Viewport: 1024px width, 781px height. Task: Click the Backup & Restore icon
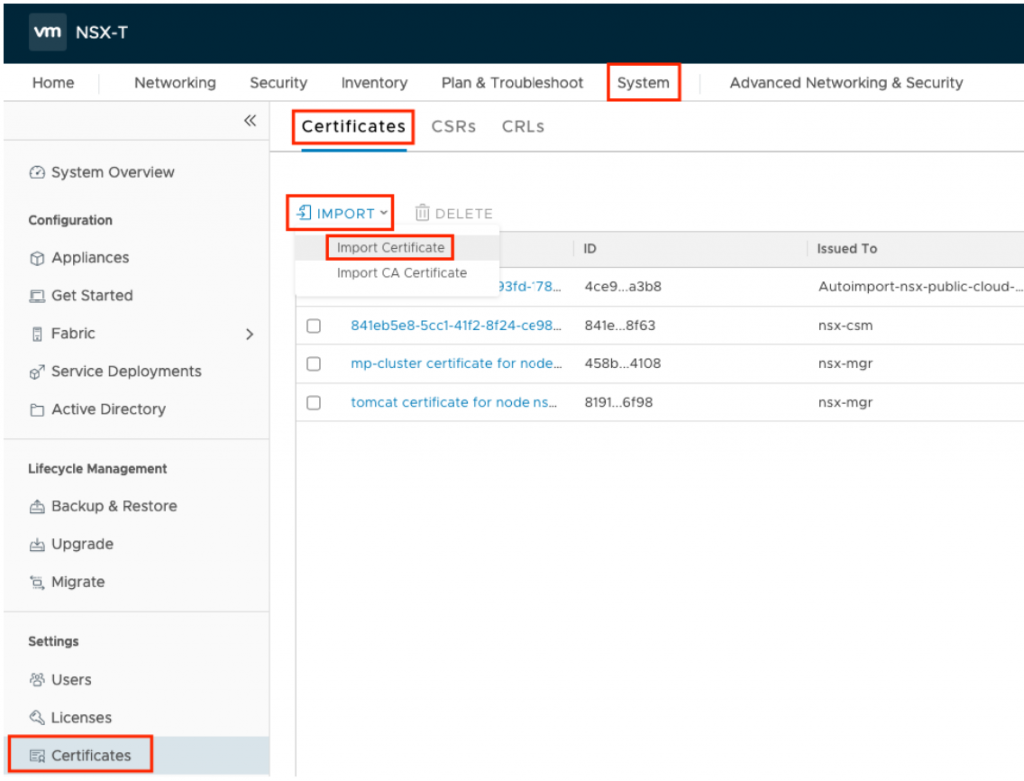37,506
